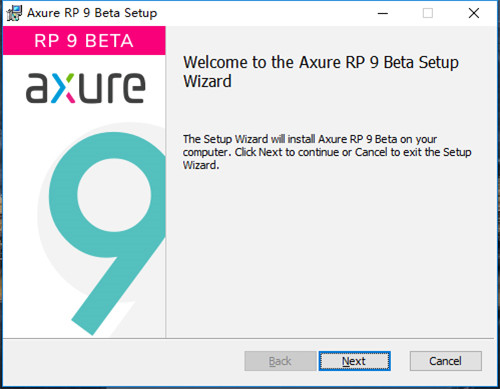Viewport: 500px width, 389px height.
Task: Click the empty gray area below the description
Action: click(x=330, y=253)
